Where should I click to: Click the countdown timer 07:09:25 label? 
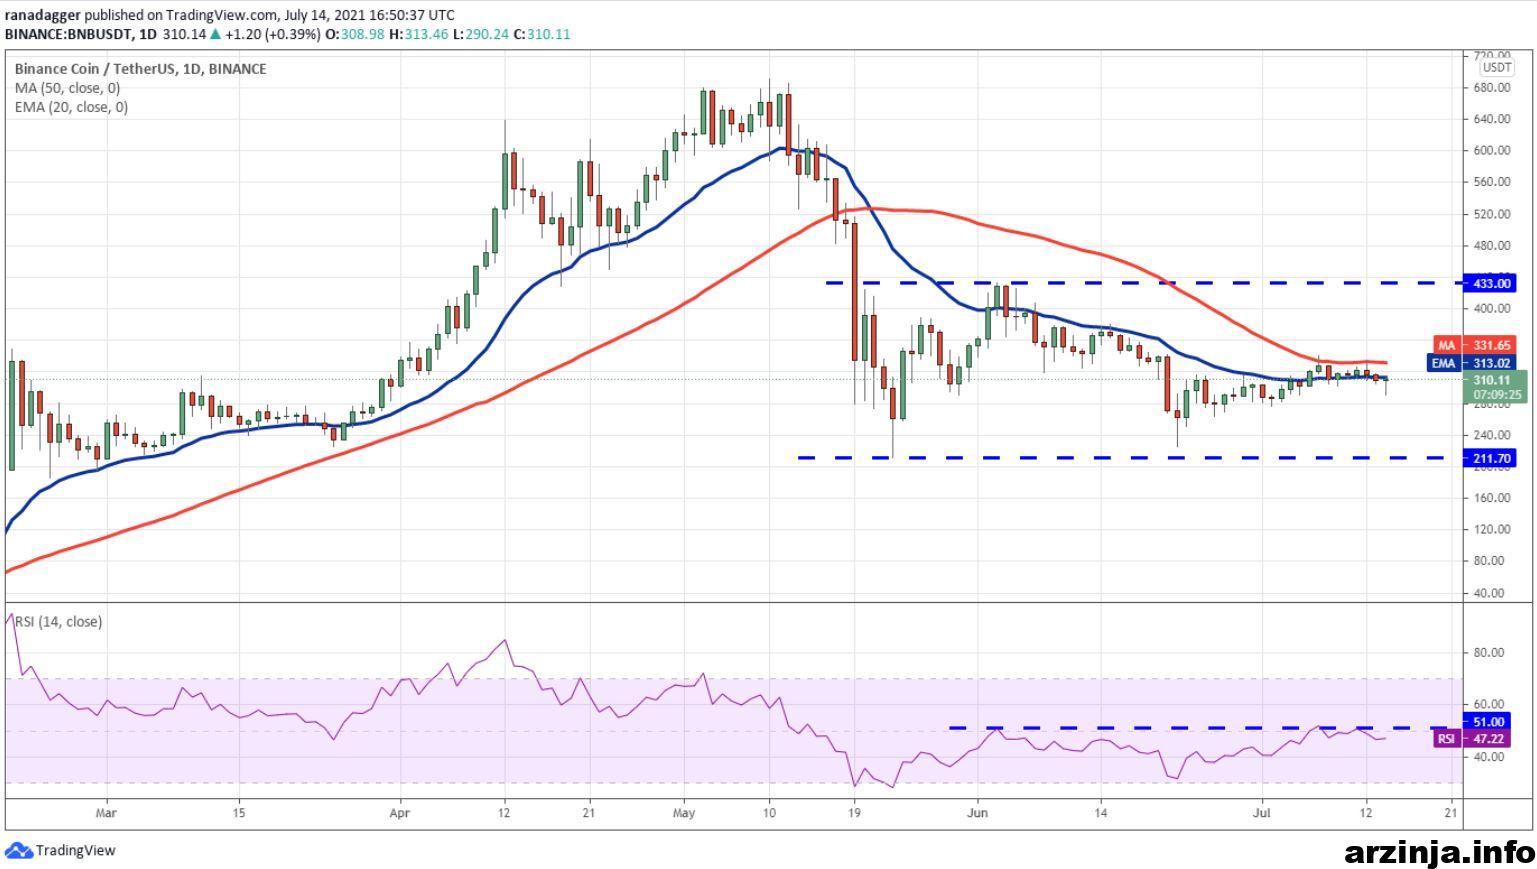[1497, 395]
